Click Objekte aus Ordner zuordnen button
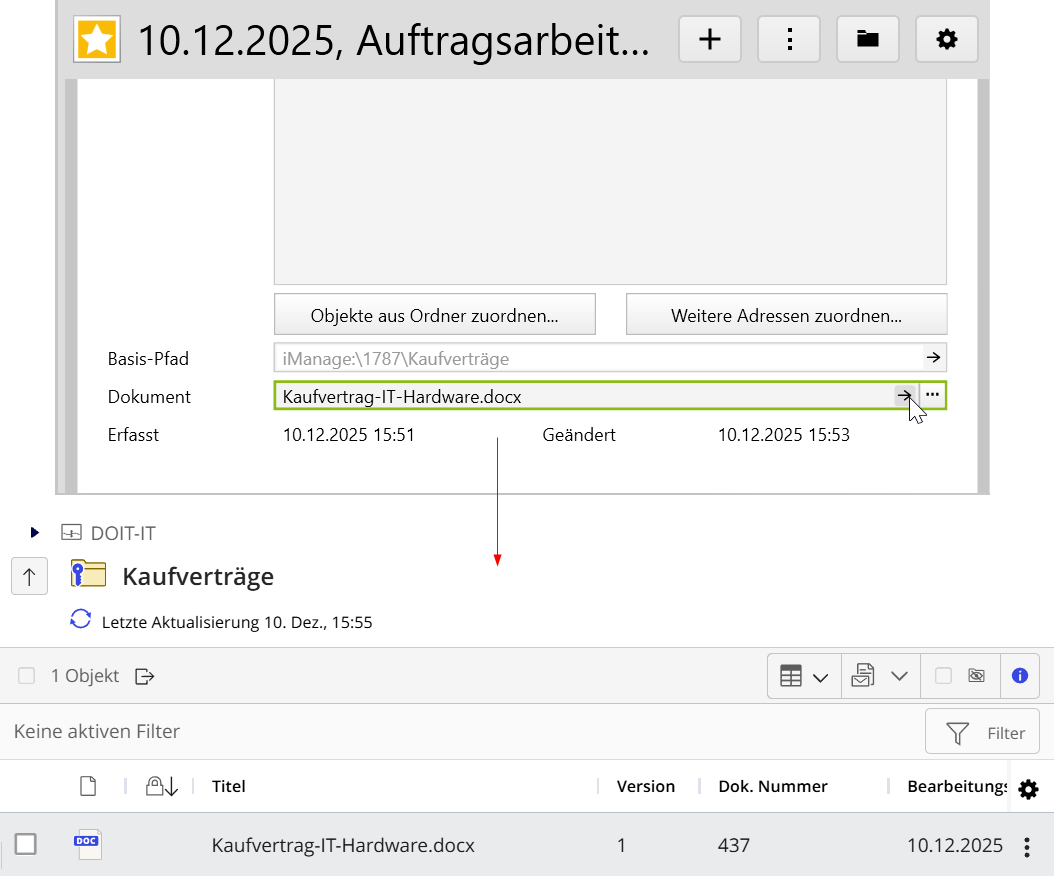 434,316
